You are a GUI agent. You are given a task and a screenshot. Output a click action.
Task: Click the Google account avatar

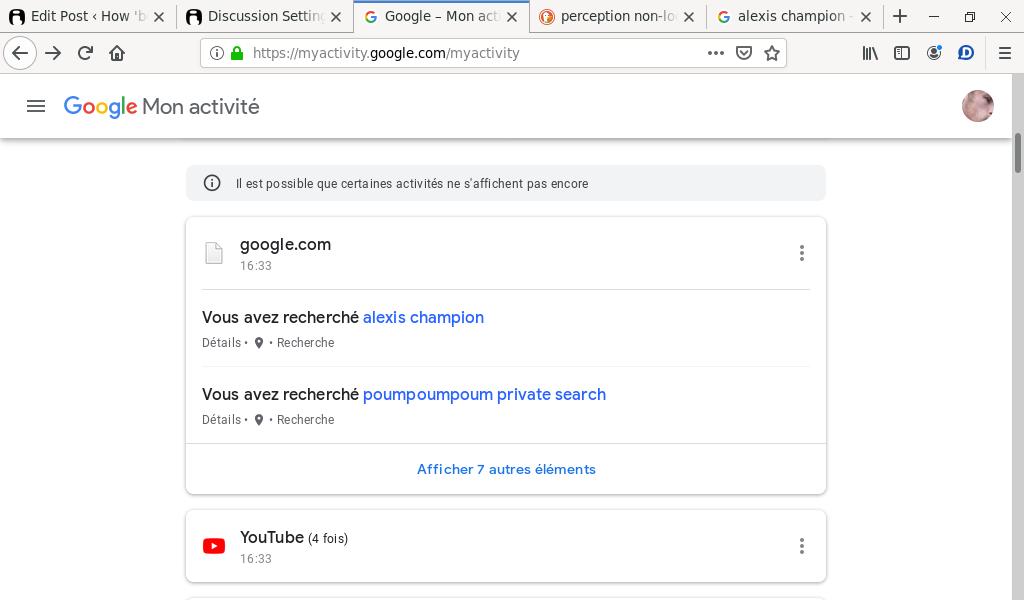(977, 106)
